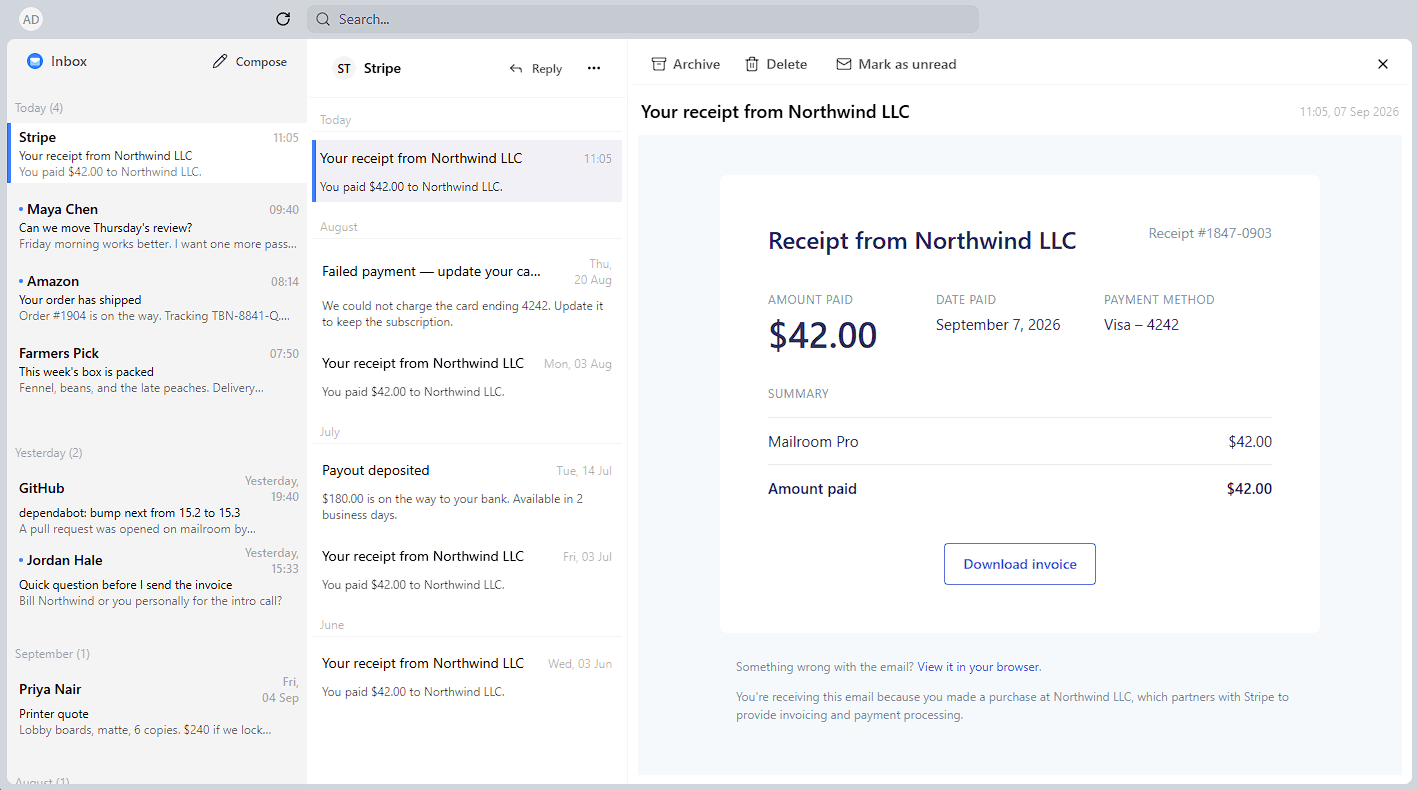
Task: Open the 'Failed payment' message from 20 Aug
Action: tap(467, 292)
